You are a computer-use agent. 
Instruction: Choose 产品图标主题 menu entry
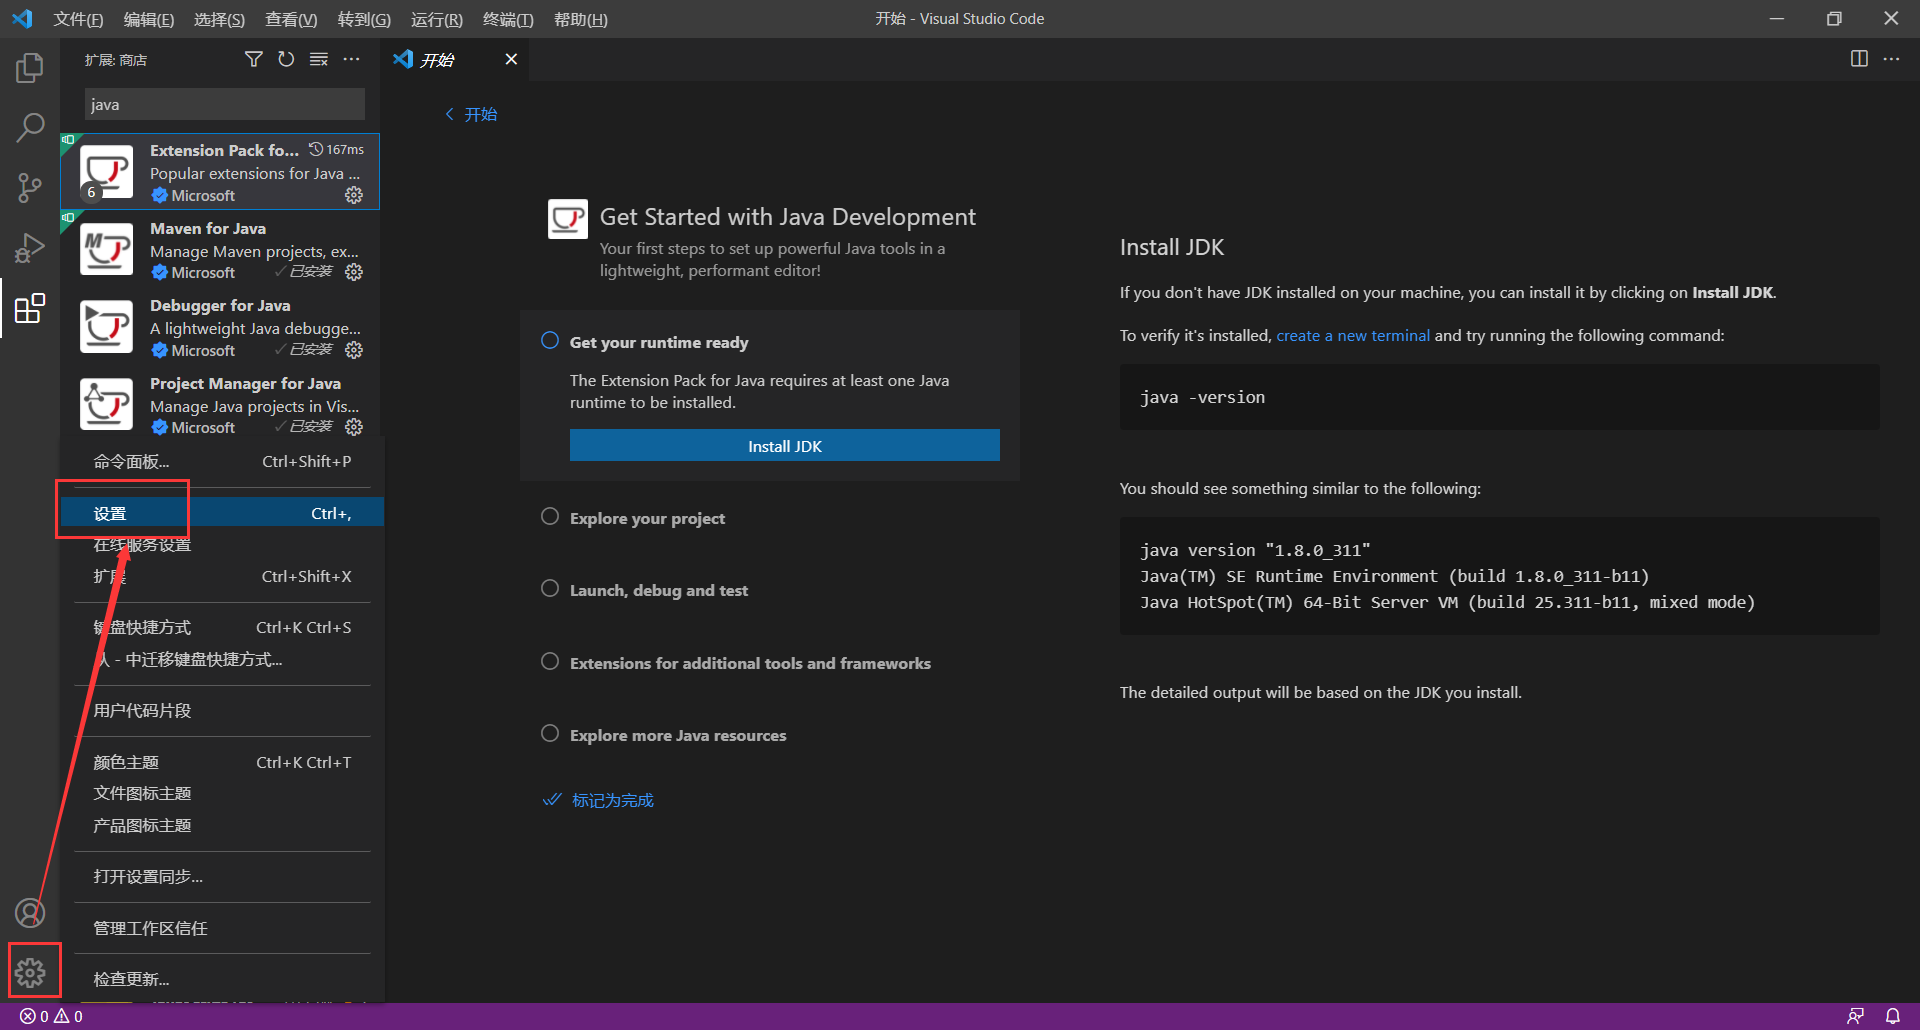point(222,825)
